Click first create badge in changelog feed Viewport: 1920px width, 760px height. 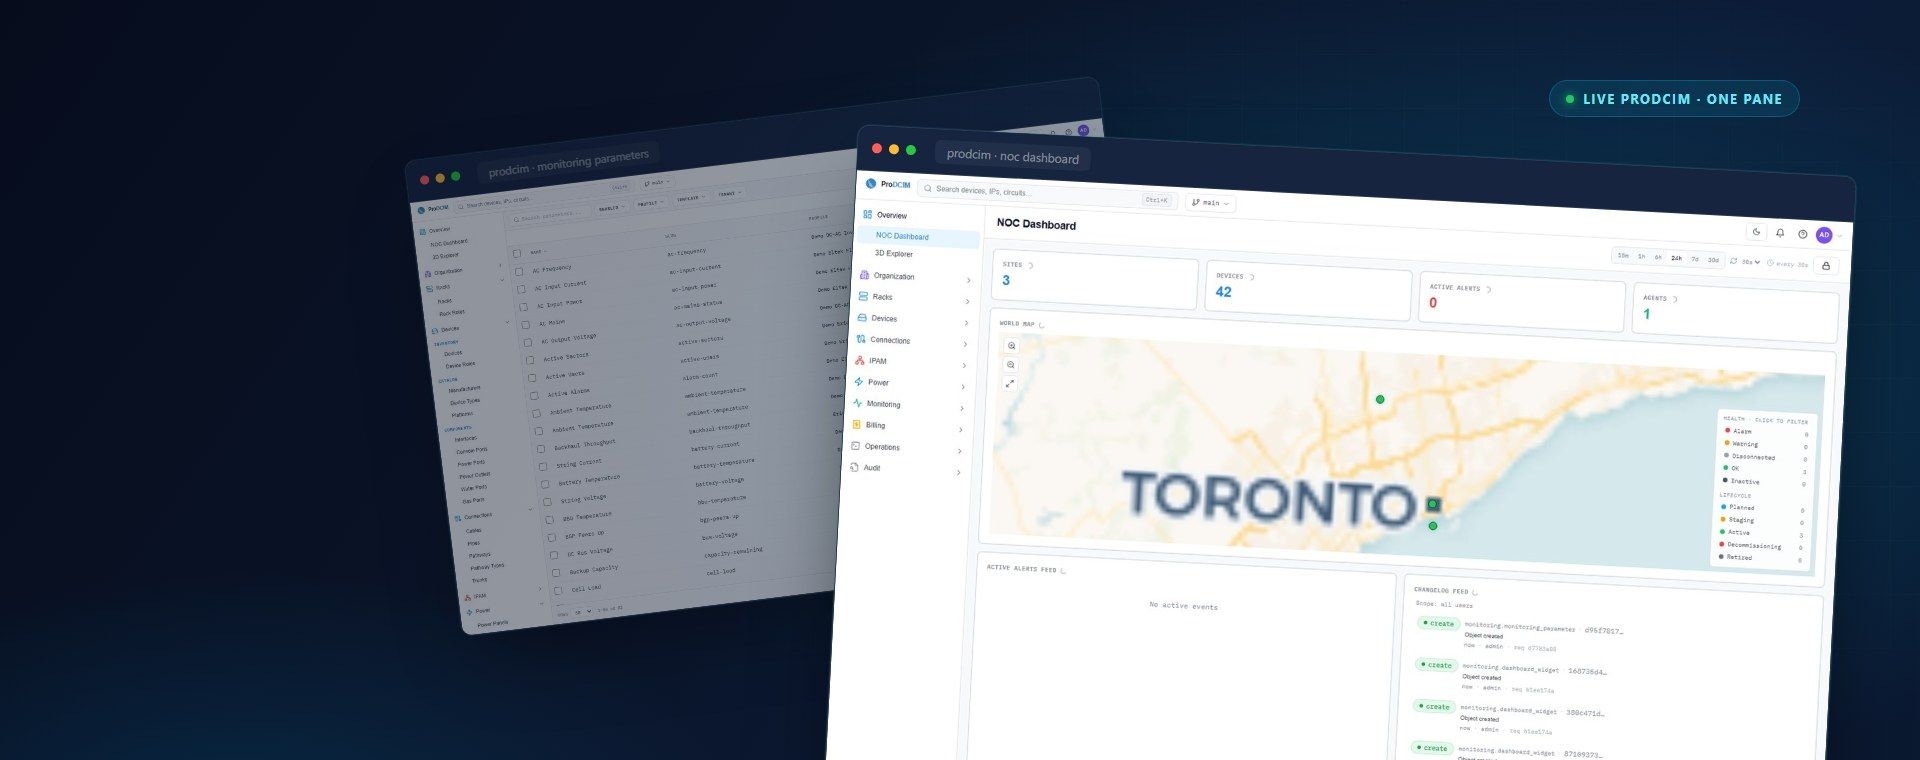tap(1438, 623)
